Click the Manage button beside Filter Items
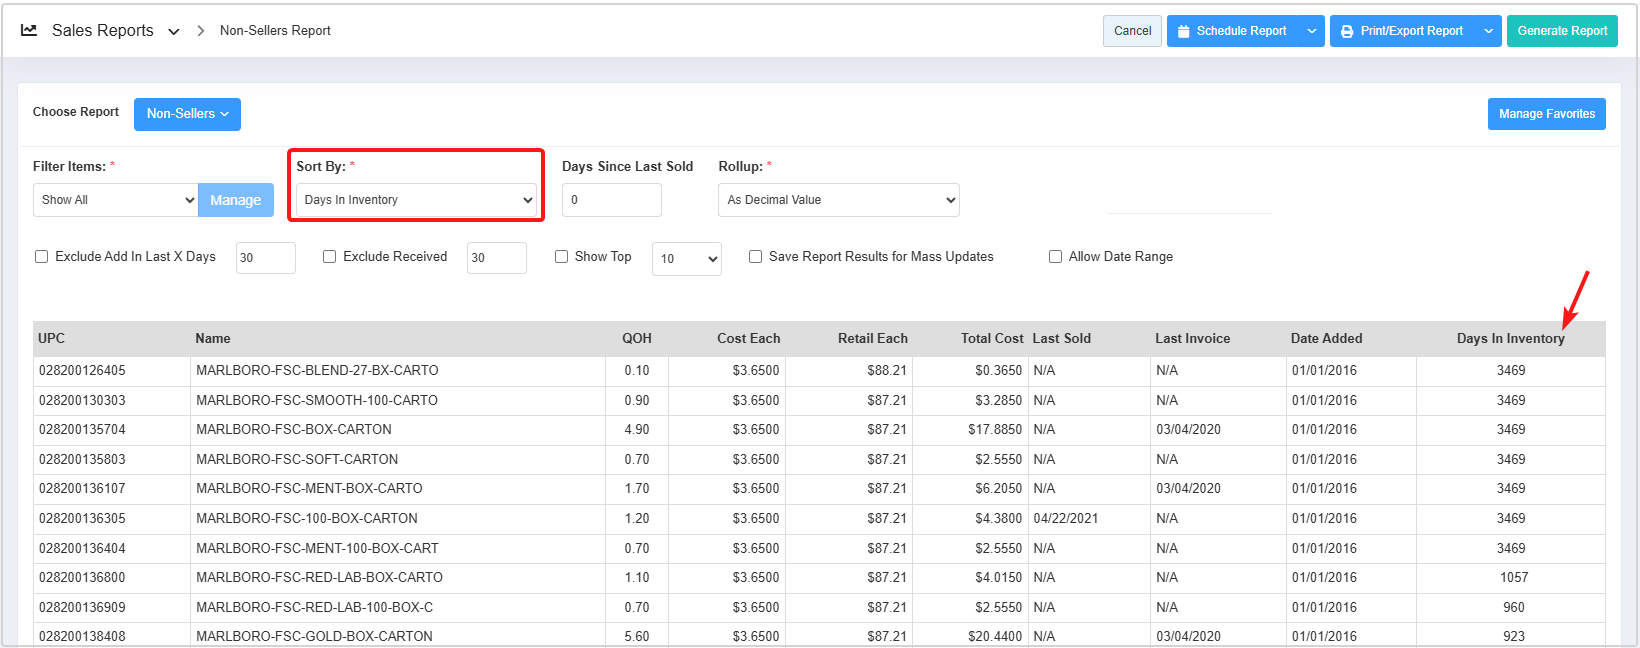This screenshot has width=1640, height=648. point(235,200)
